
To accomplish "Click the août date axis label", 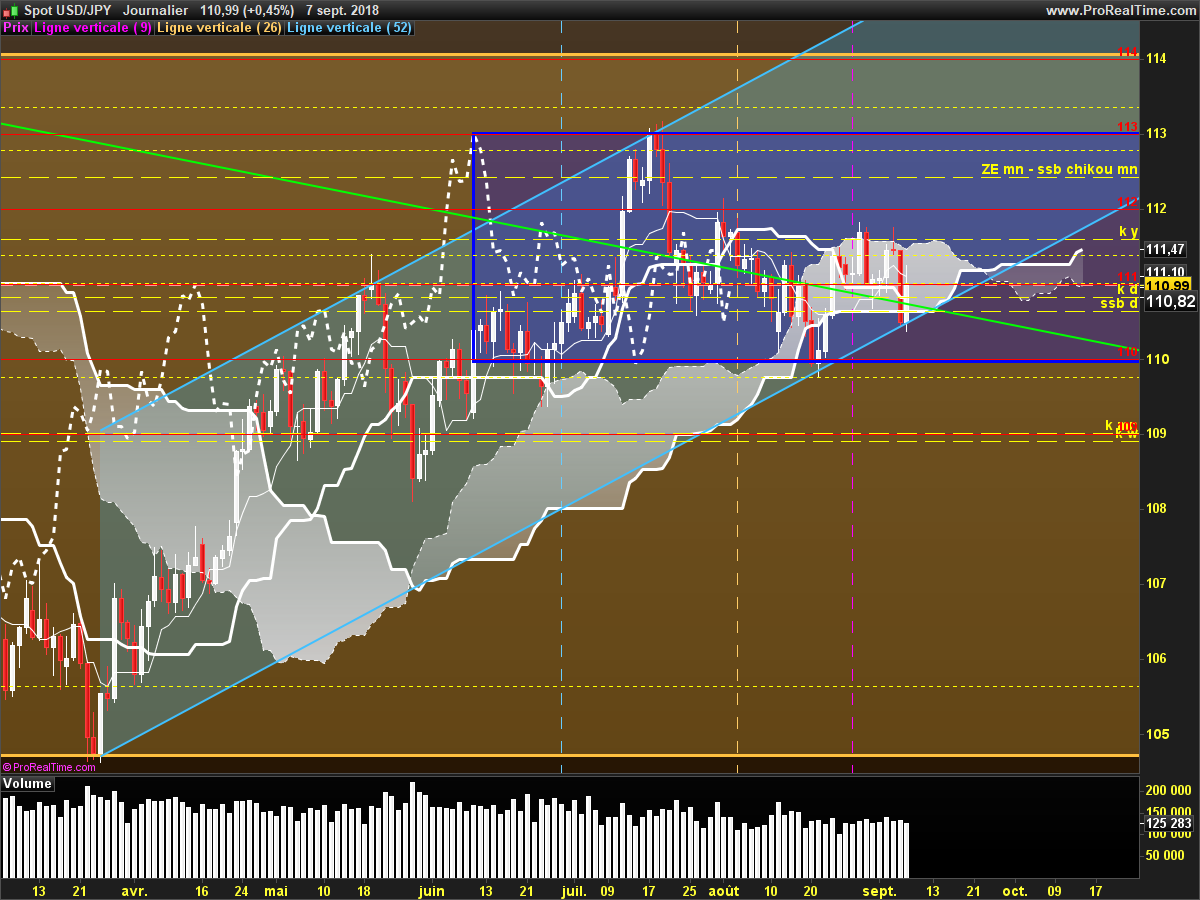I will point(724,890).
